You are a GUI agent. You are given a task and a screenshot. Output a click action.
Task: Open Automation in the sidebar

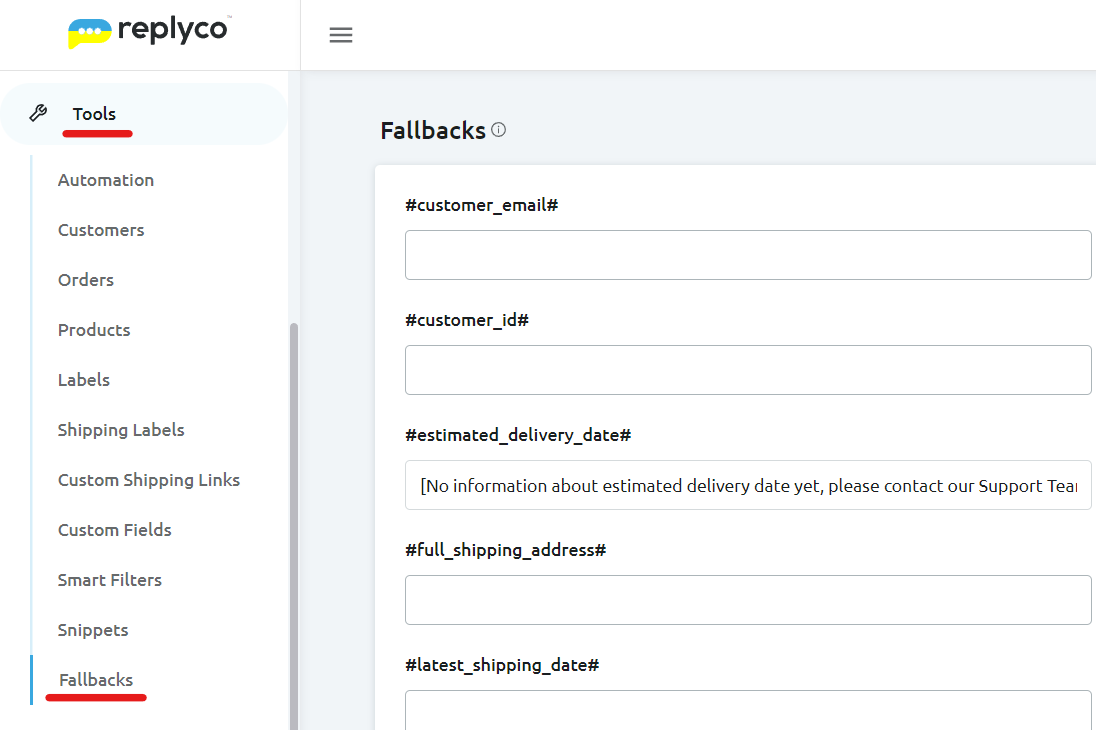point(106,180)
